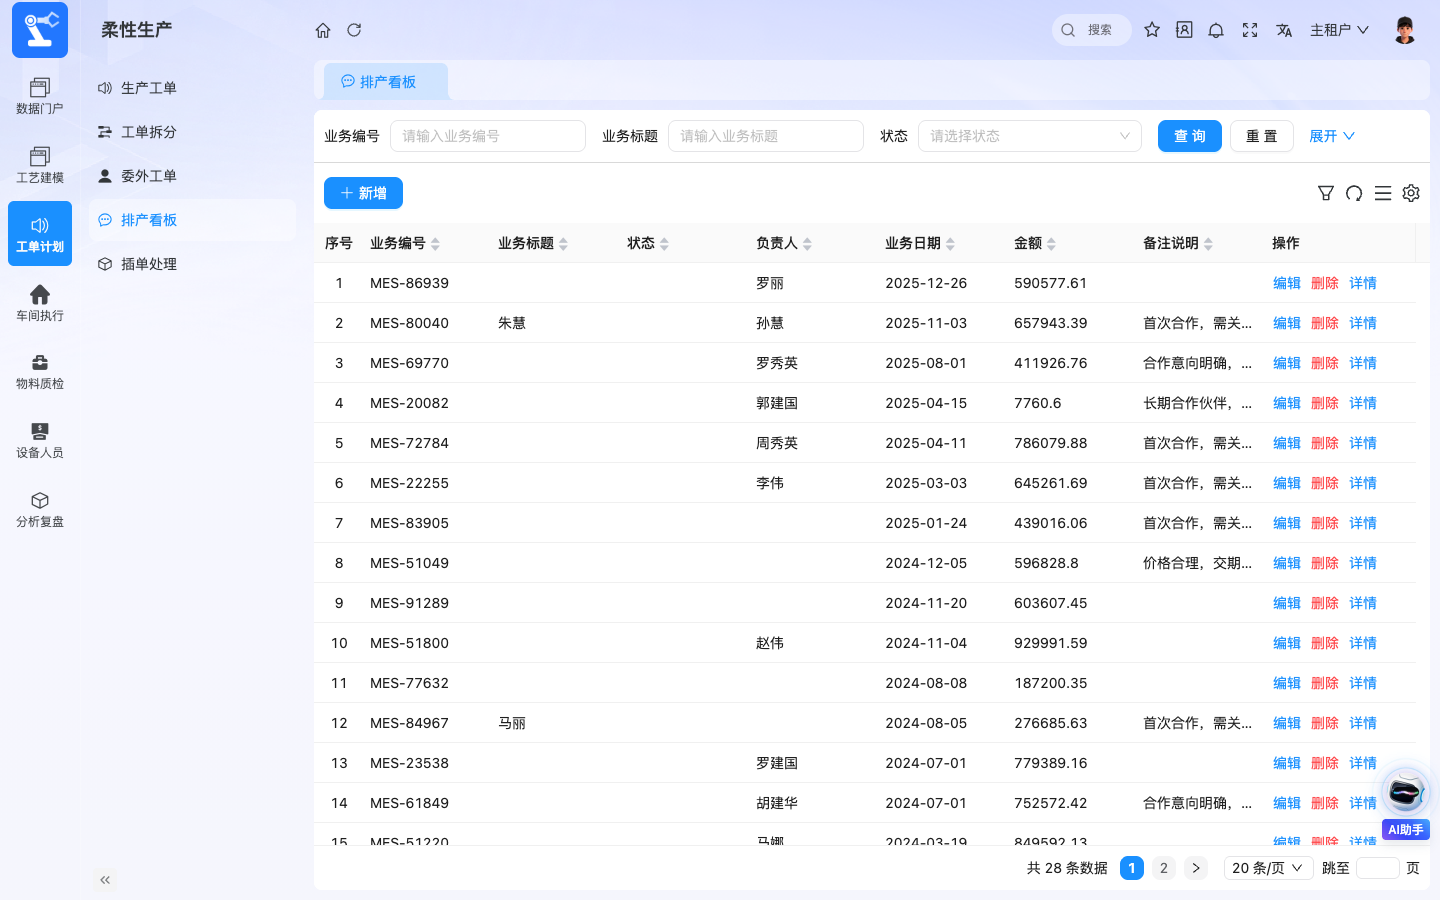Edit row MES-86939
Image resolution: width=1440 pixels, height=900 pixels.
pyautogui.click(x=1287, y=283)
